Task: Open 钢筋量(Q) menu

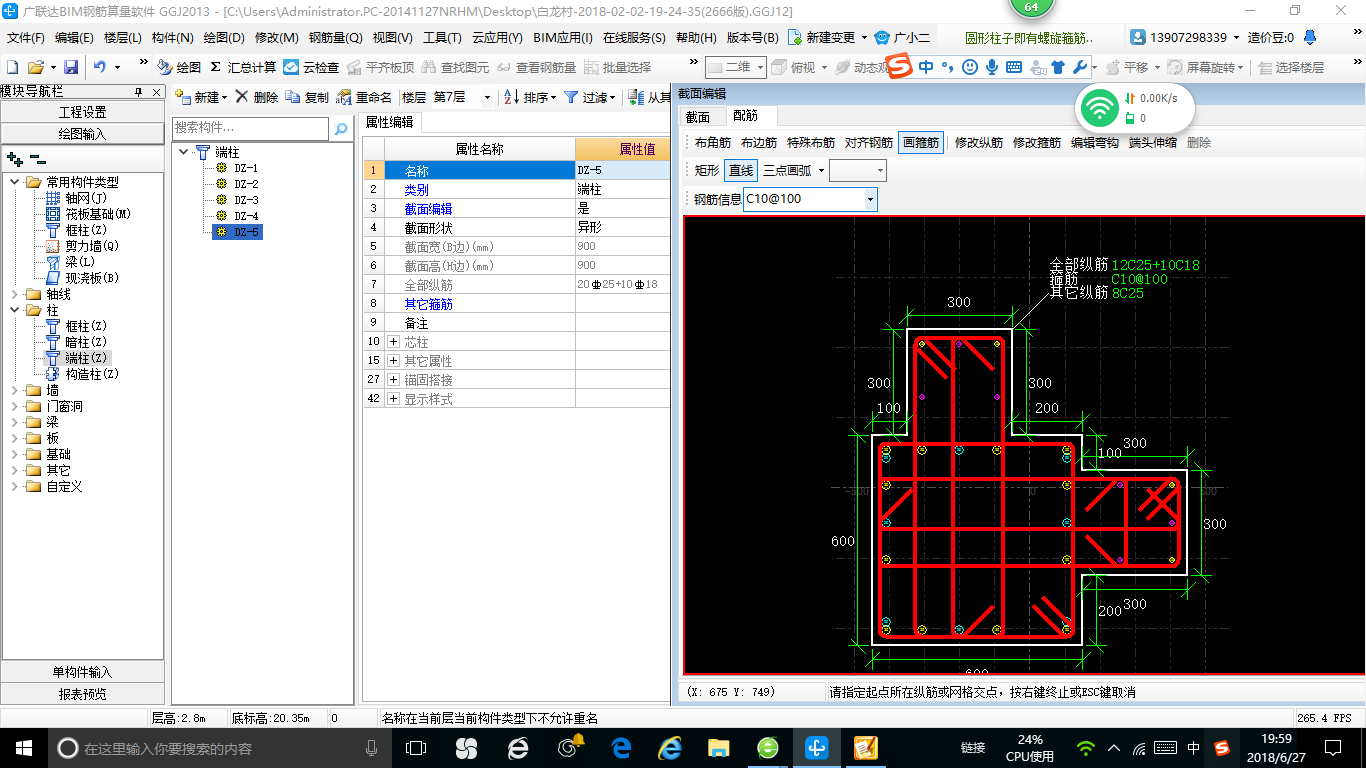Action: (335, 37)
